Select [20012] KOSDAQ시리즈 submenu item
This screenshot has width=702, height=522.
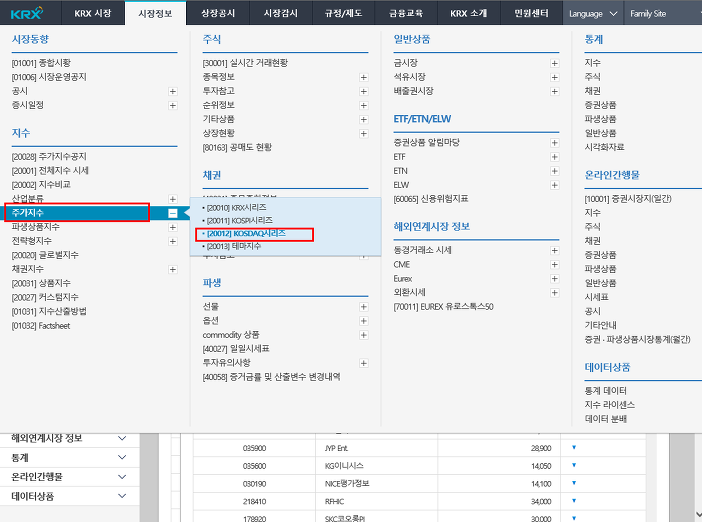[246, 233]
